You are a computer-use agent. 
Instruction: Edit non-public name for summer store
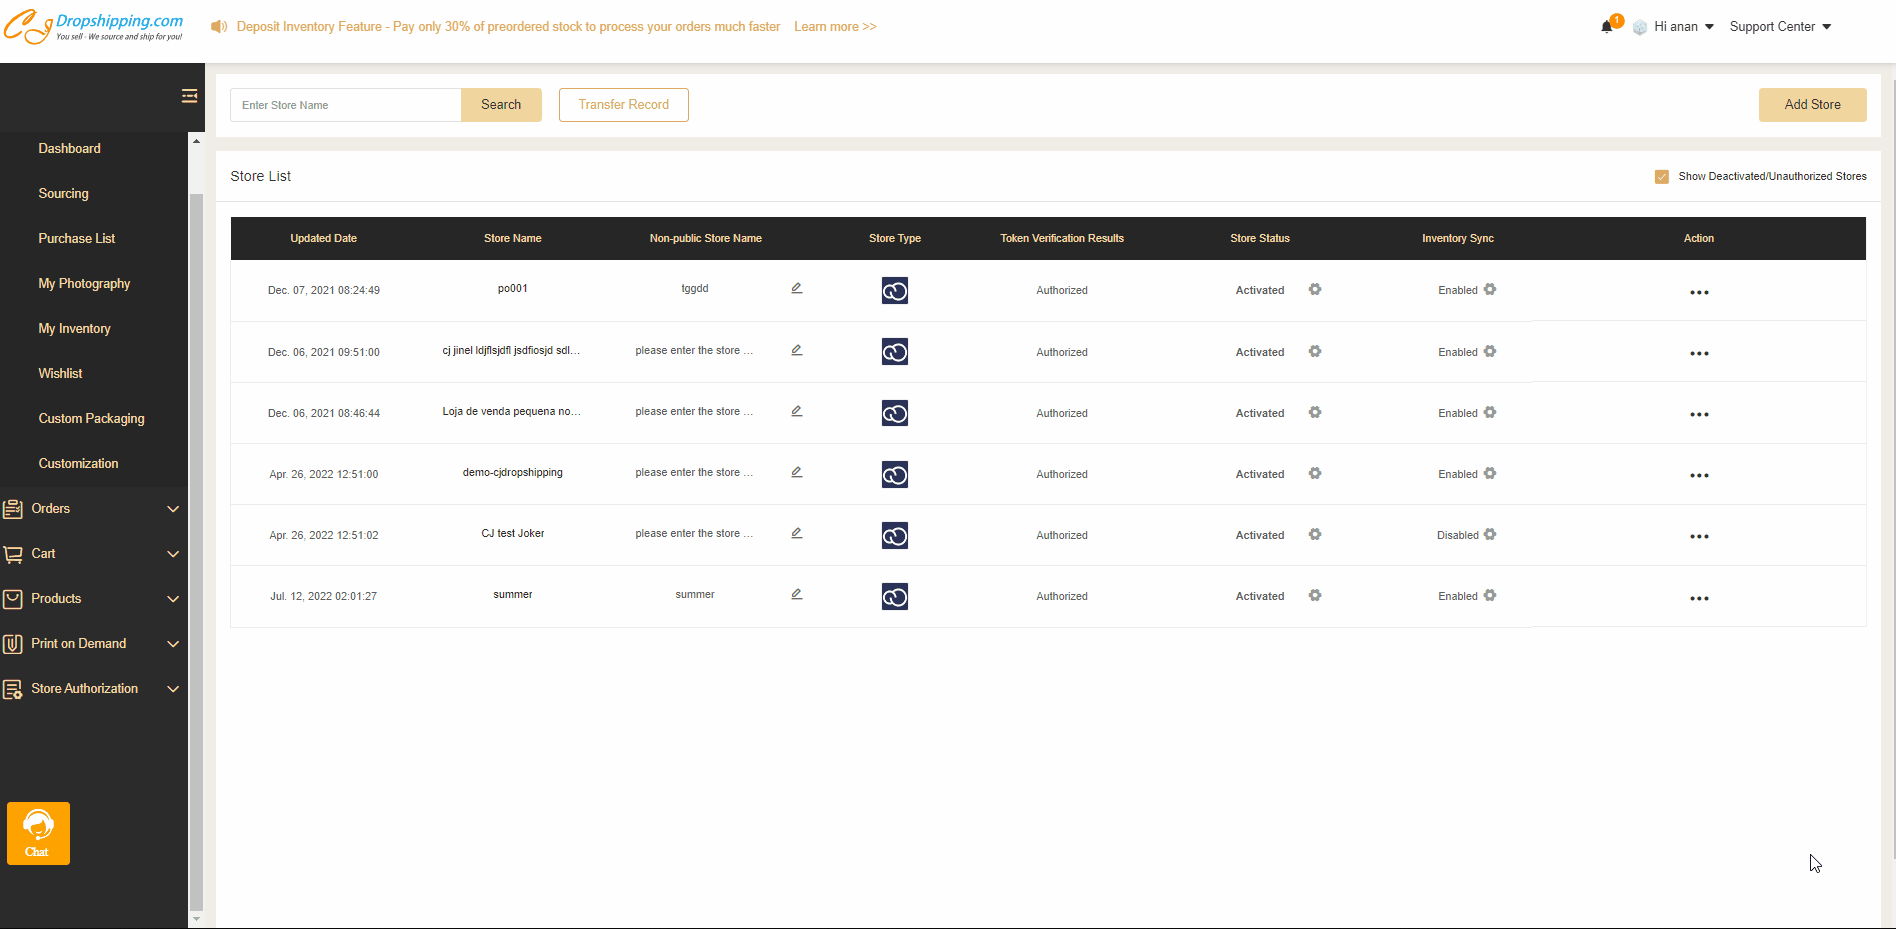click(x=797, y=595)
